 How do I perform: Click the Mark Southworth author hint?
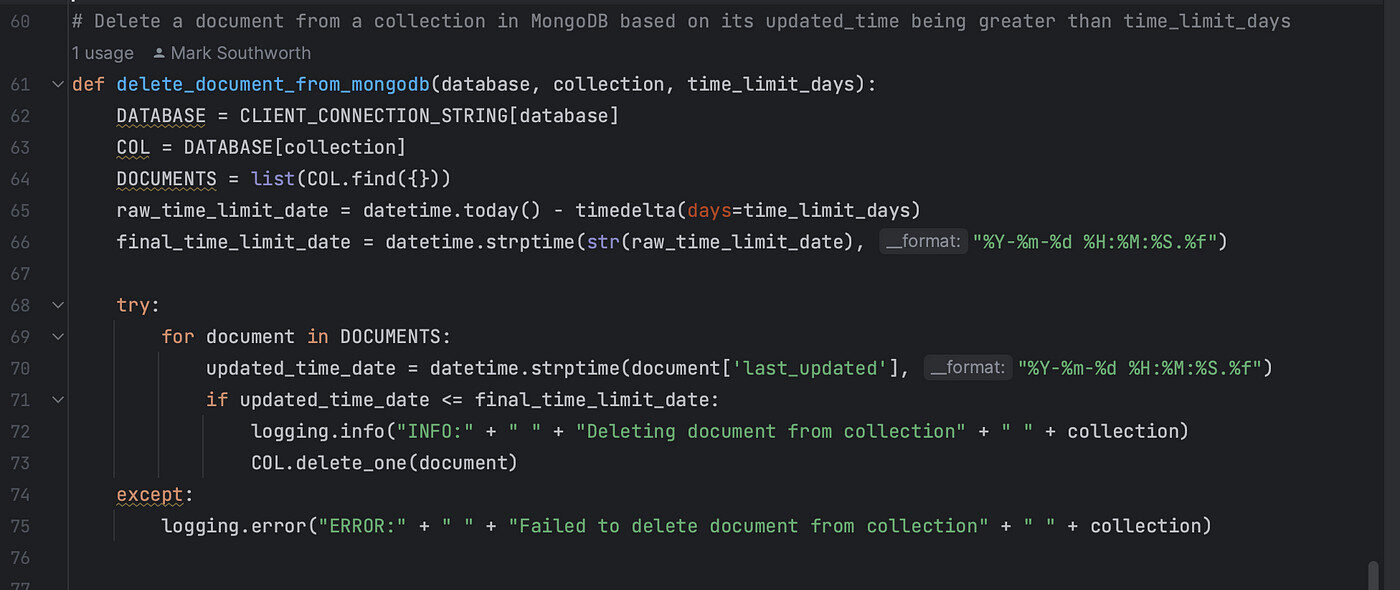coord(240,53)
